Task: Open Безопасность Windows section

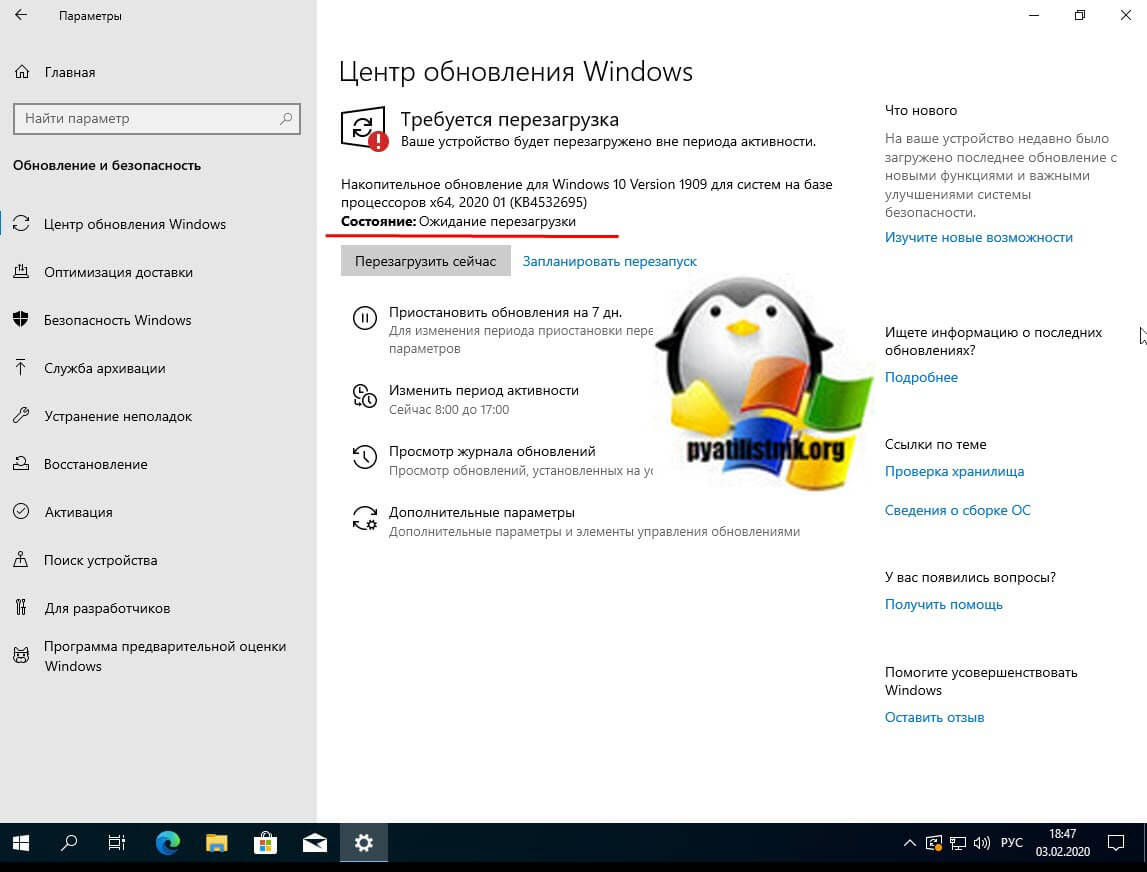Action: tap(117, 320)
